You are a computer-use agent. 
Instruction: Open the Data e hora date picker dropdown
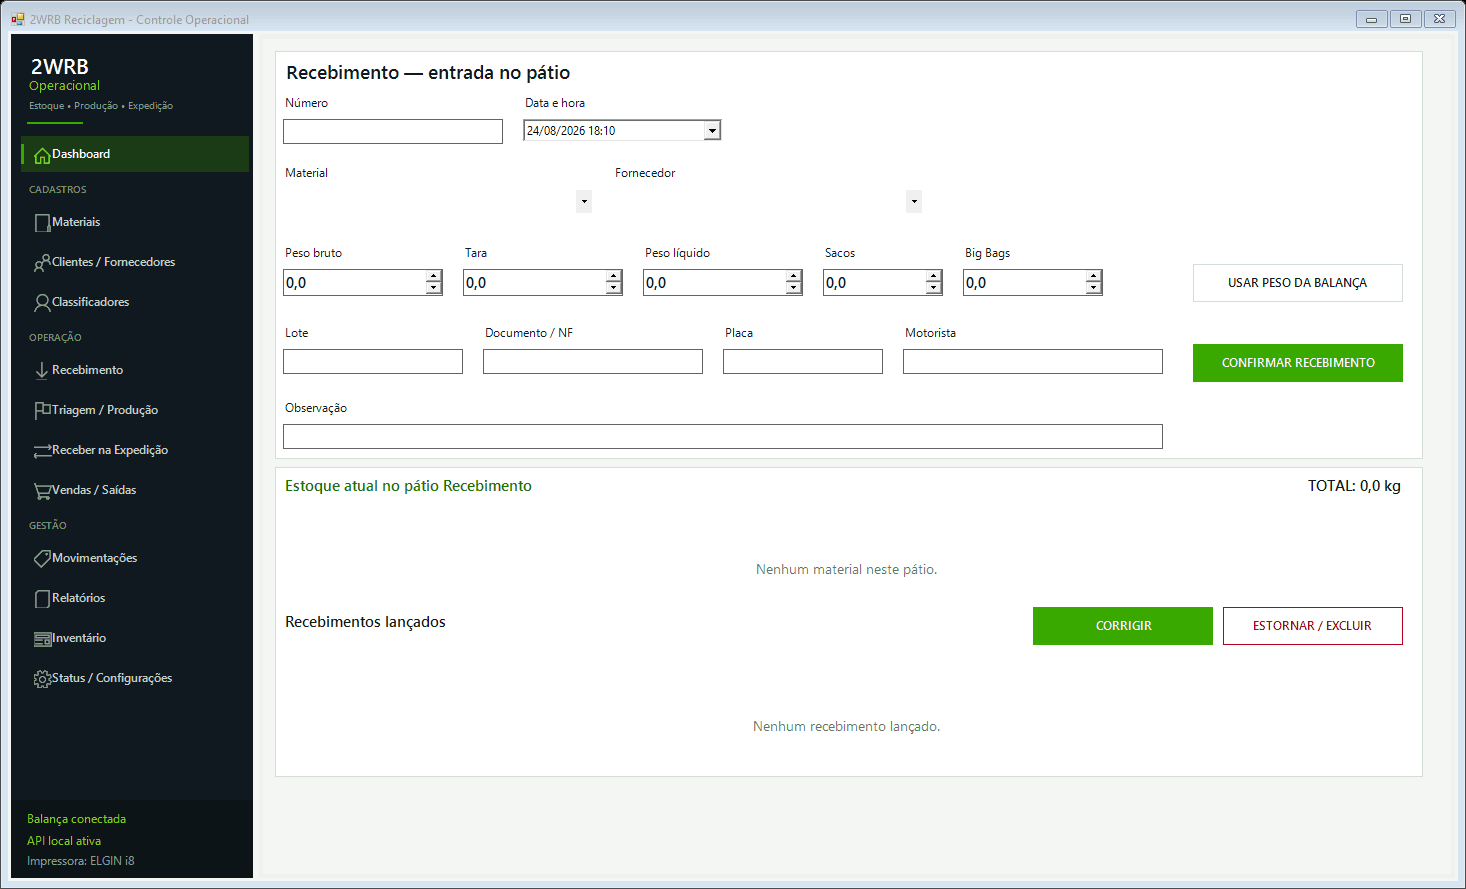coord(712,131)
